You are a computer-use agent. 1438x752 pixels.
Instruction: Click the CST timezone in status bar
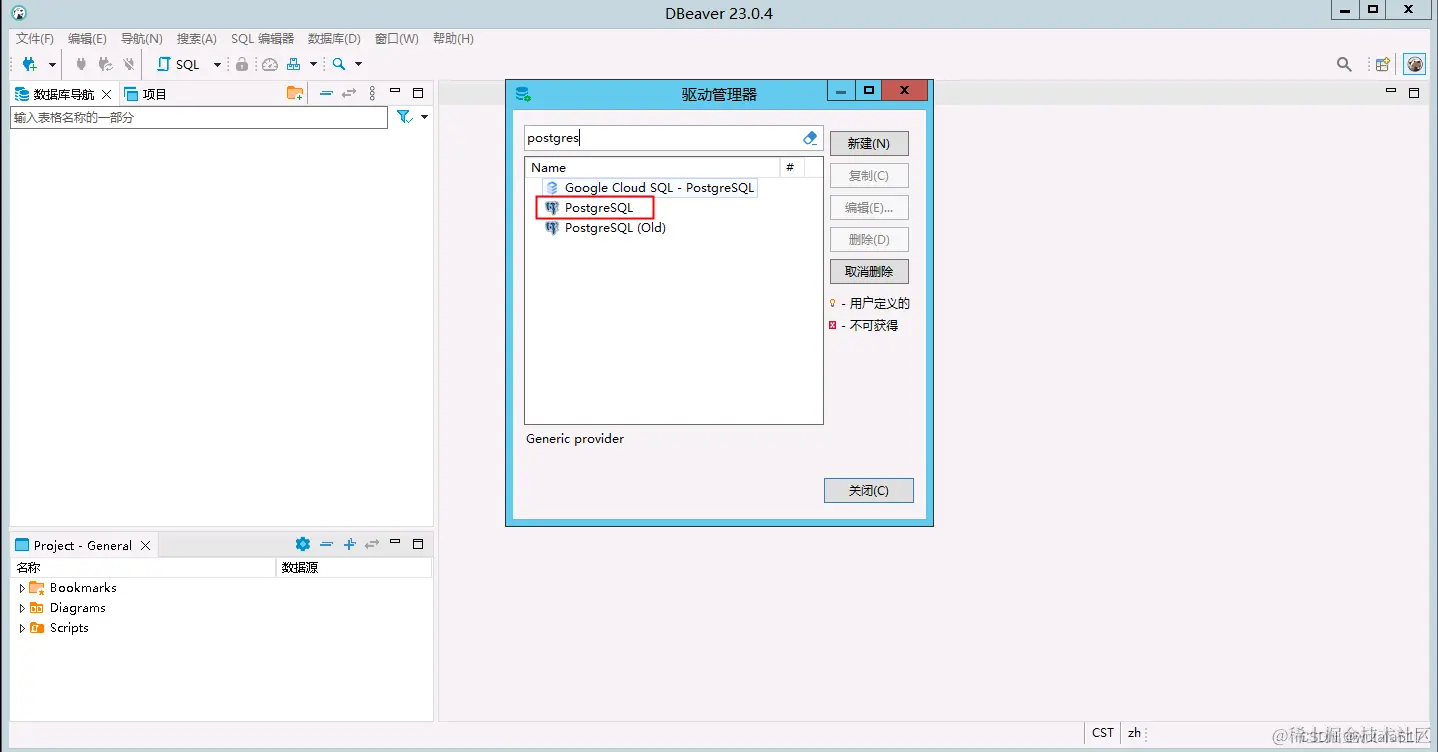(x=1103, y=732)
